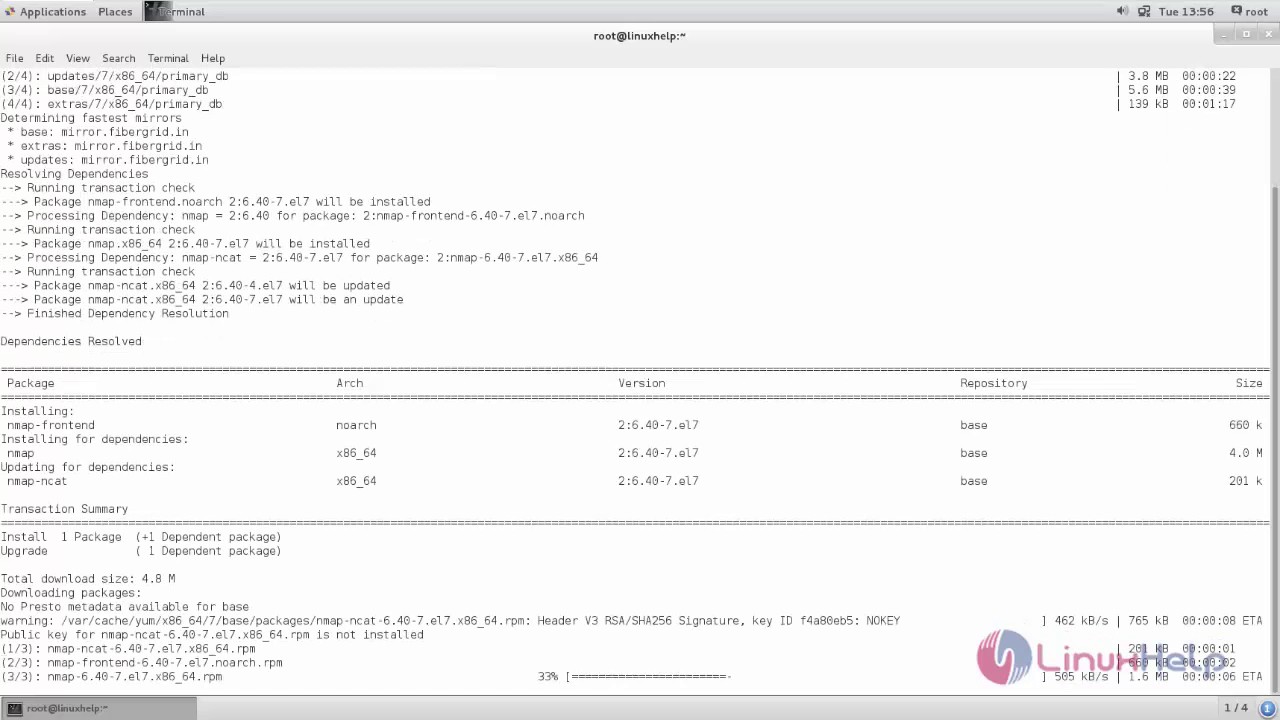Click the 'nmap-frontend' package name in table
This screenshot has height=720, width=1280.
[51, 425]
